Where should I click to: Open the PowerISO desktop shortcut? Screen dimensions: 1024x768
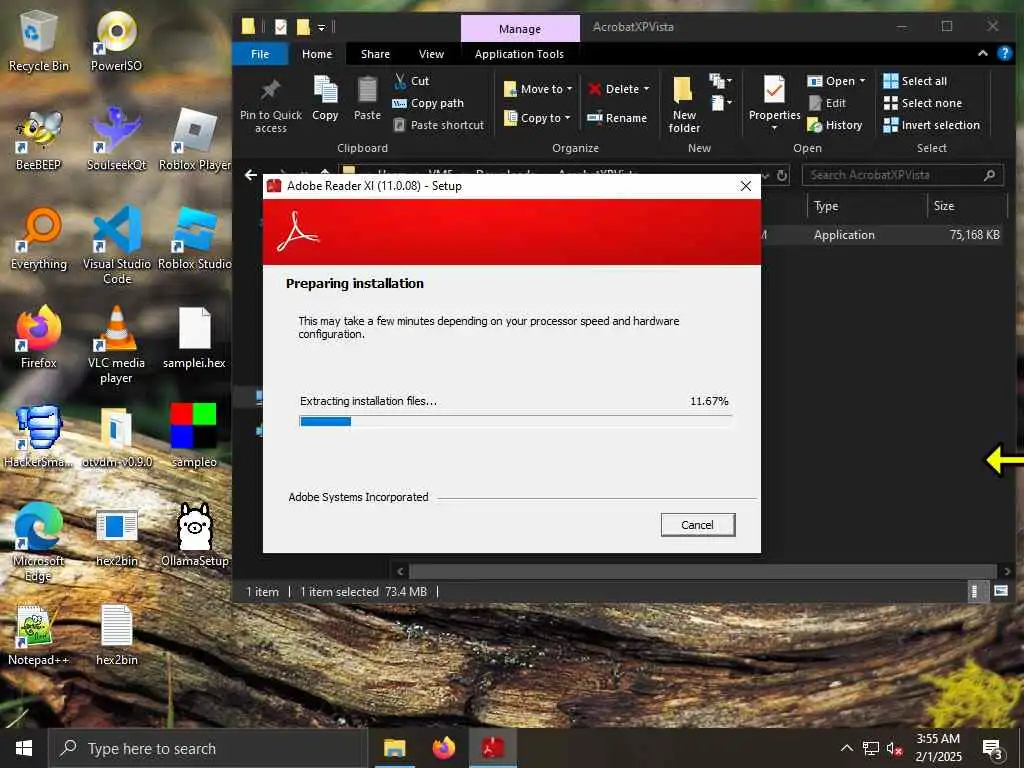[x=116, y=42]
